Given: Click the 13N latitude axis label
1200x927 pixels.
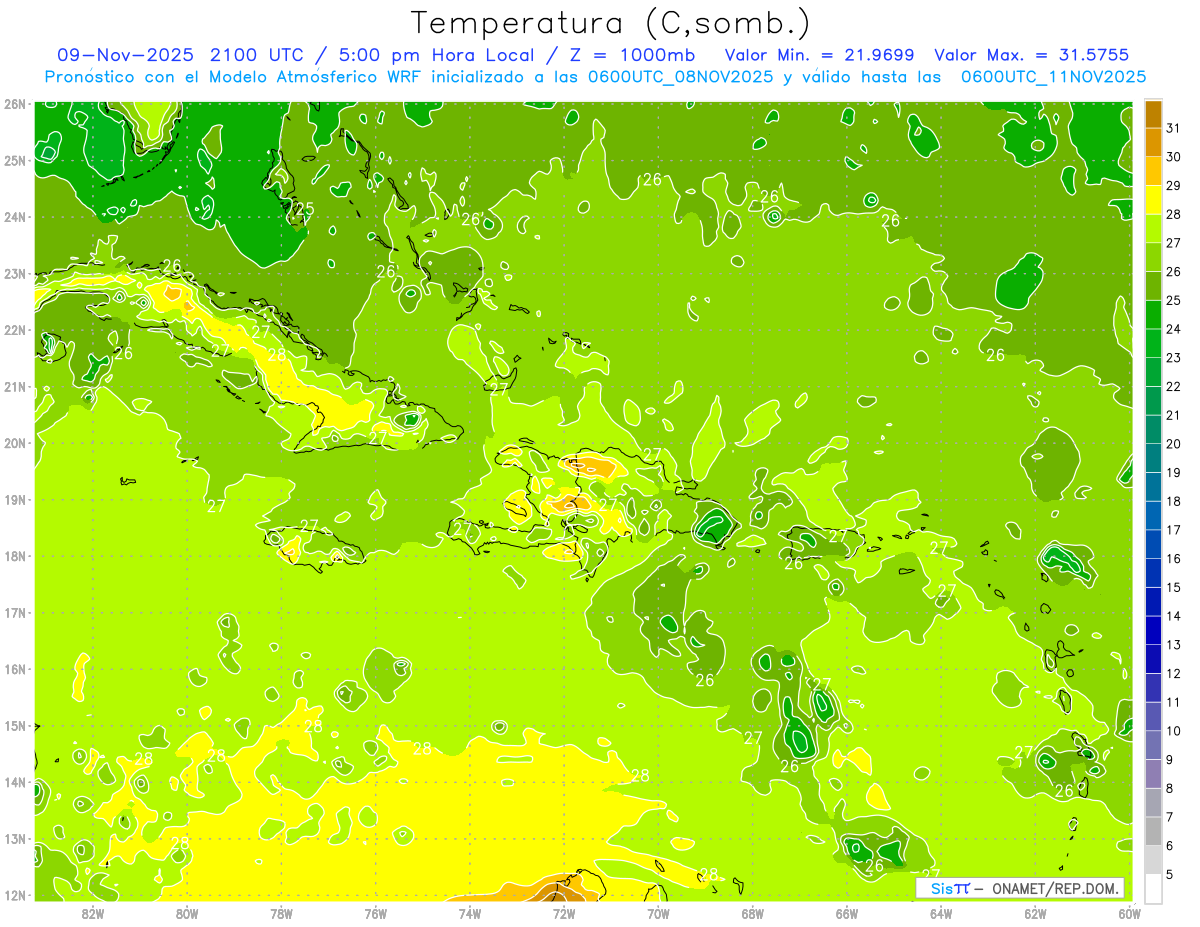Looking at the screenshot, I should [14, 838].
